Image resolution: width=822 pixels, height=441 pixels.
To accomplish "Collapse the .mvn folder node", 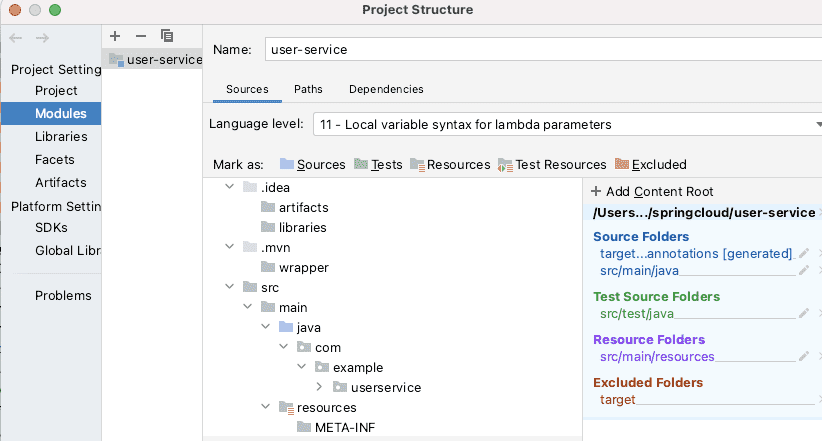I will (230, 246).
